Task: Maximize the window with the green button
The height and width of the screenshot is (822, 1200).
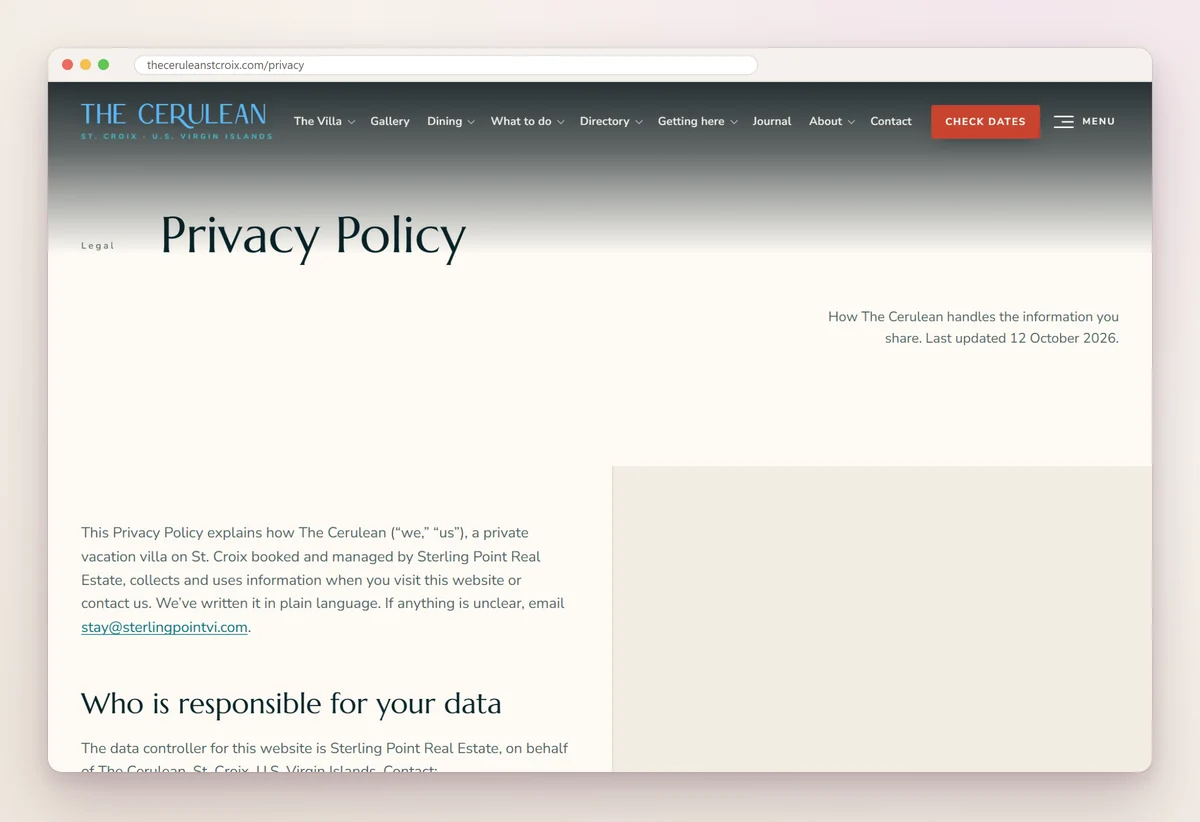Action: (x=104, y=65)
